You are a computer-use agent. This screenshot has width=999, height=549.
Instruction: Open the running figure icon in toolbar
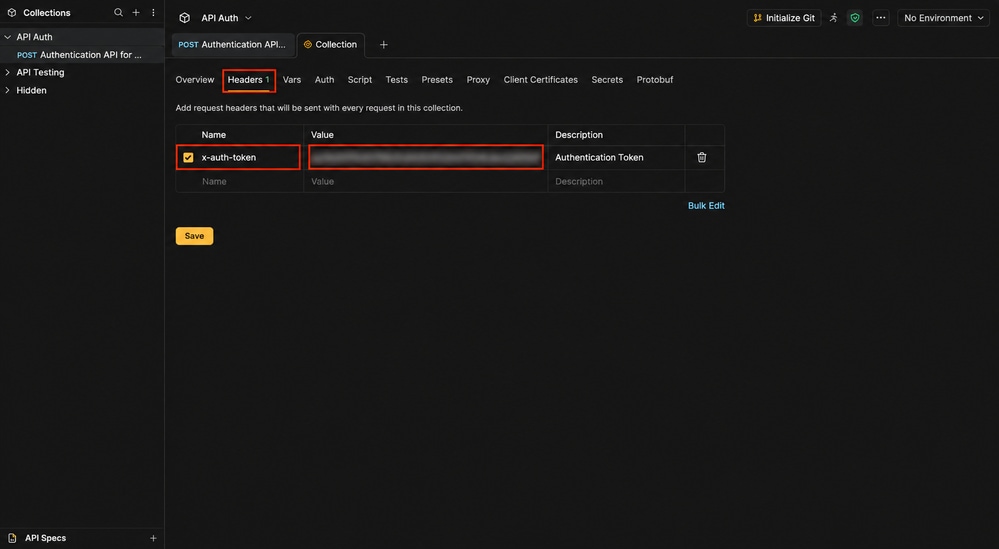coord(833,18)
